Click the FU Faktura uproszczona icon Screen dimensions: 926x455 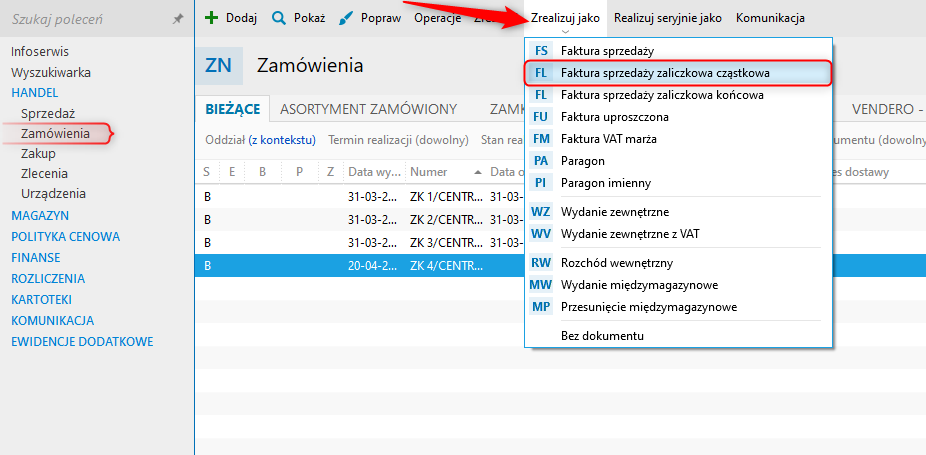click(x=541, y=117)
